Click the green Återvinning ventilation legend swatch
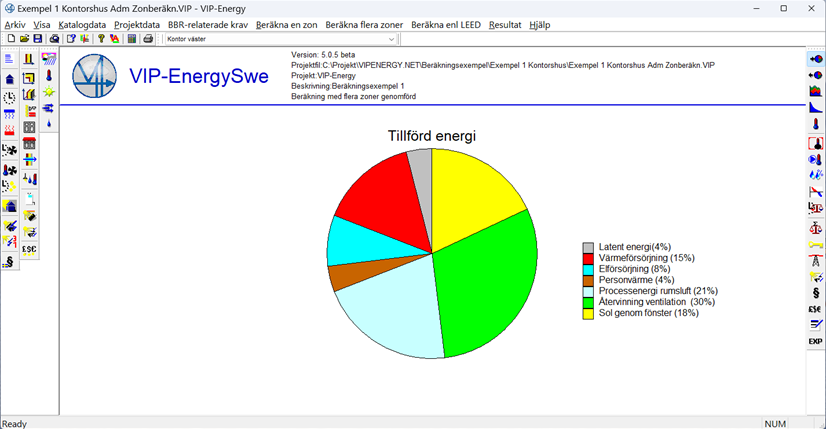The image size is (826, 429). (589, 302)
